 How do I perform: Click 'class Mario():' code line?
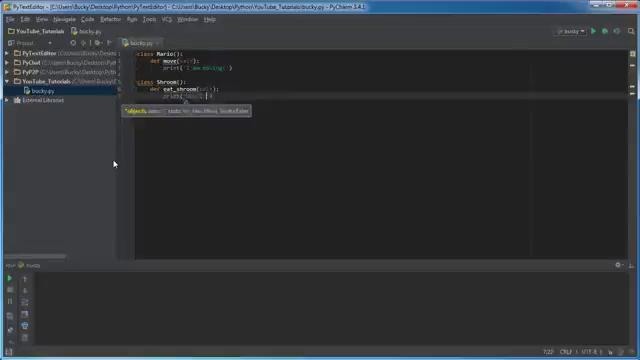click(x=160, y=54)
